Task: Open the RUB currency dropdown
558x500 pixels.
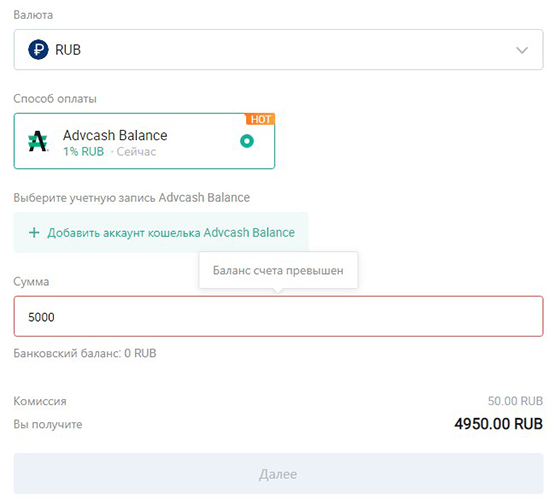Action: click(x=278, y=49)
